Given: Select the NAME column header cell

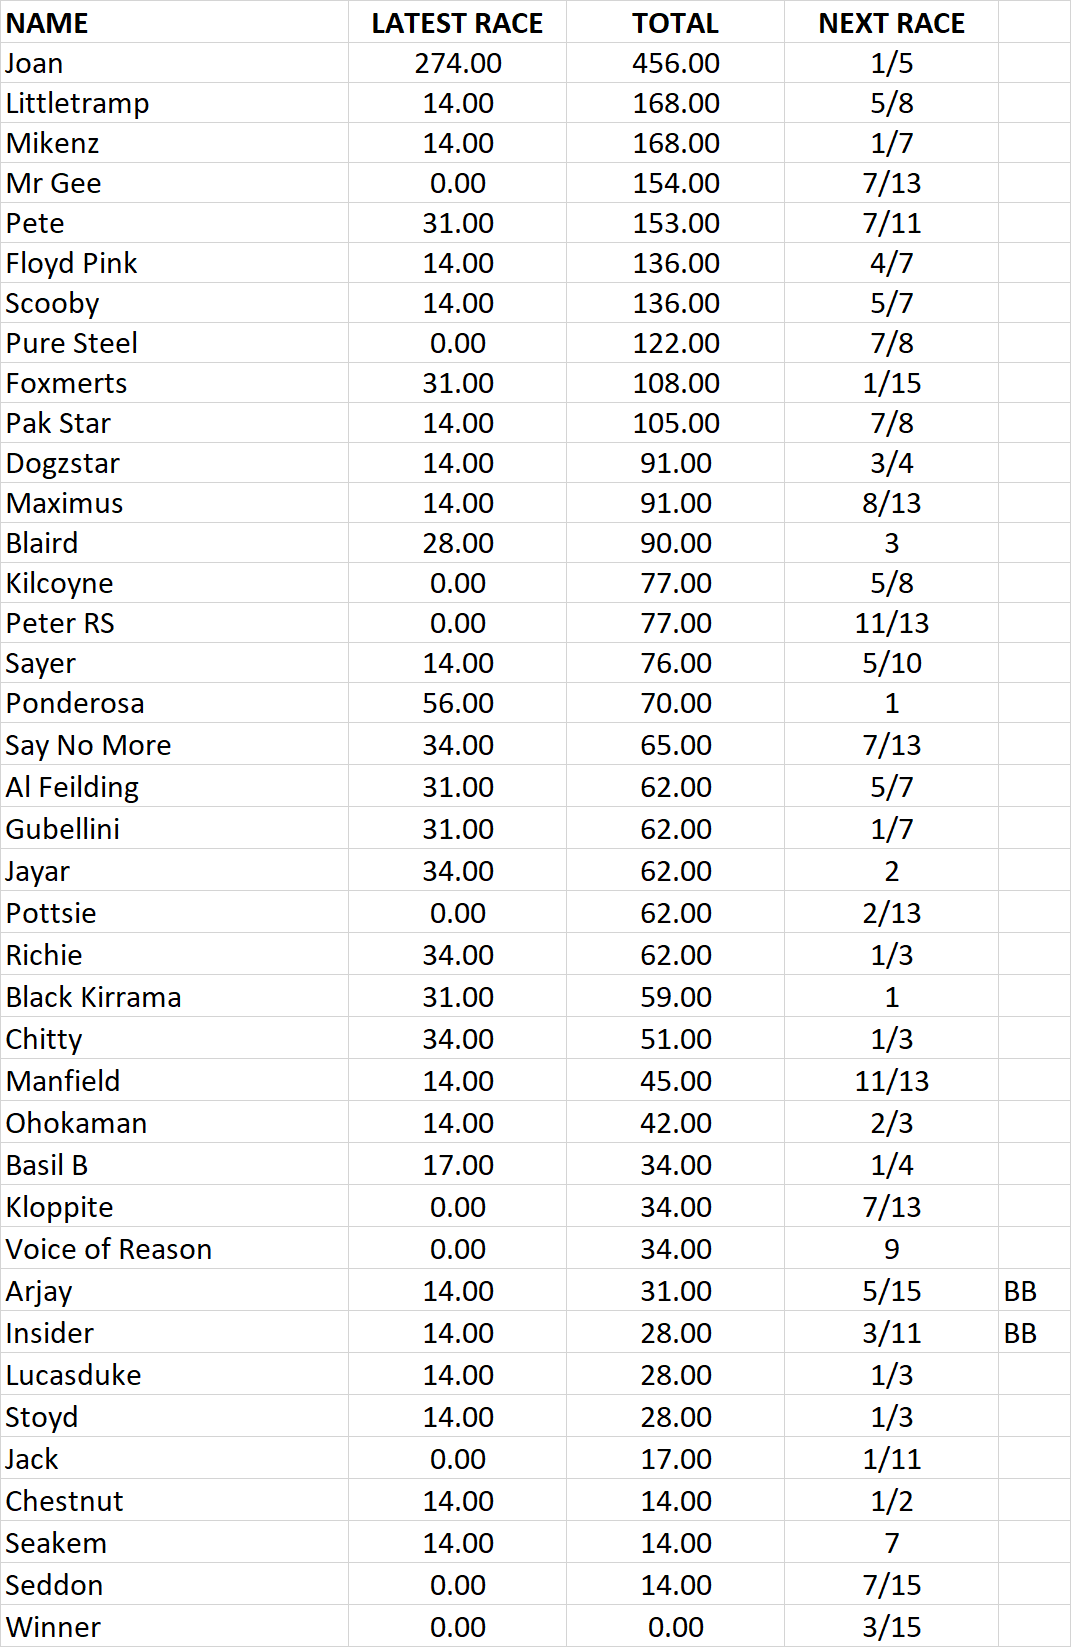Looking at the screenshot, I should click(x=174, y=22).
